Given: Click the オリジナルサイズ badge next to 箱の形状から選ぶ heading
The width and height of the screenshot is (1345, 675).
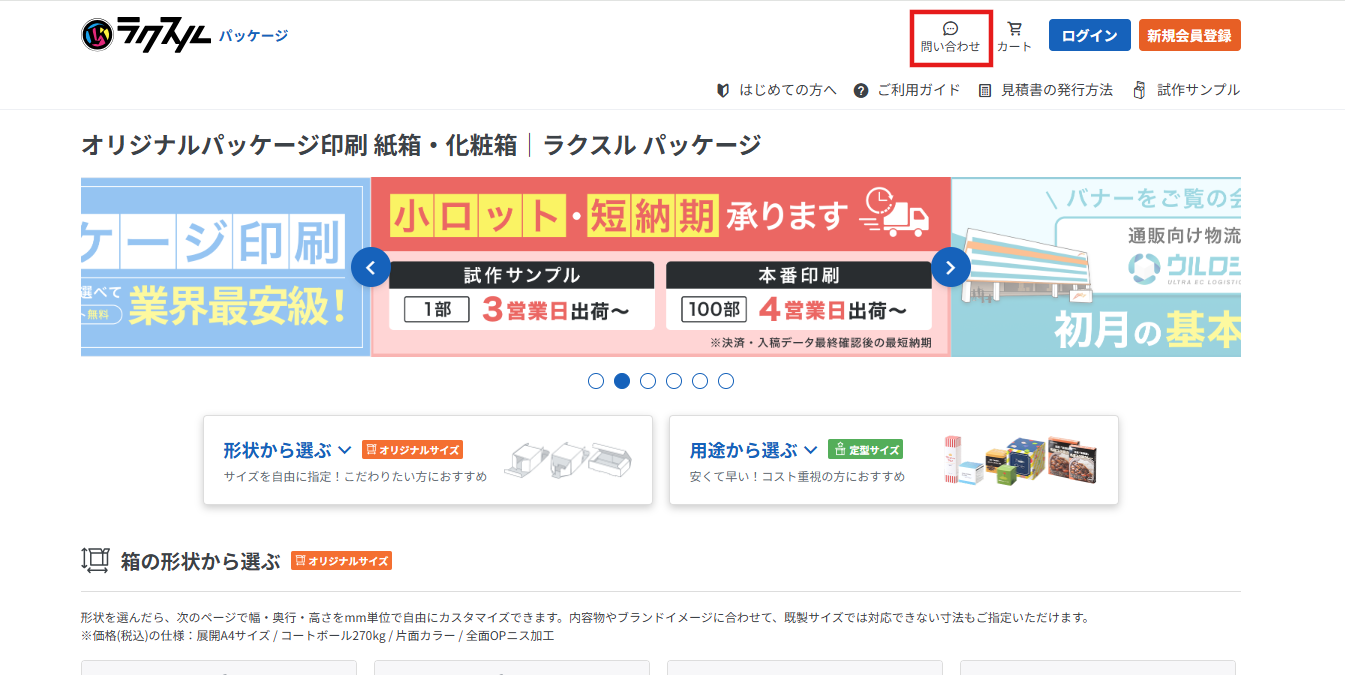Looking at the screenshot, I should (341, 561).
